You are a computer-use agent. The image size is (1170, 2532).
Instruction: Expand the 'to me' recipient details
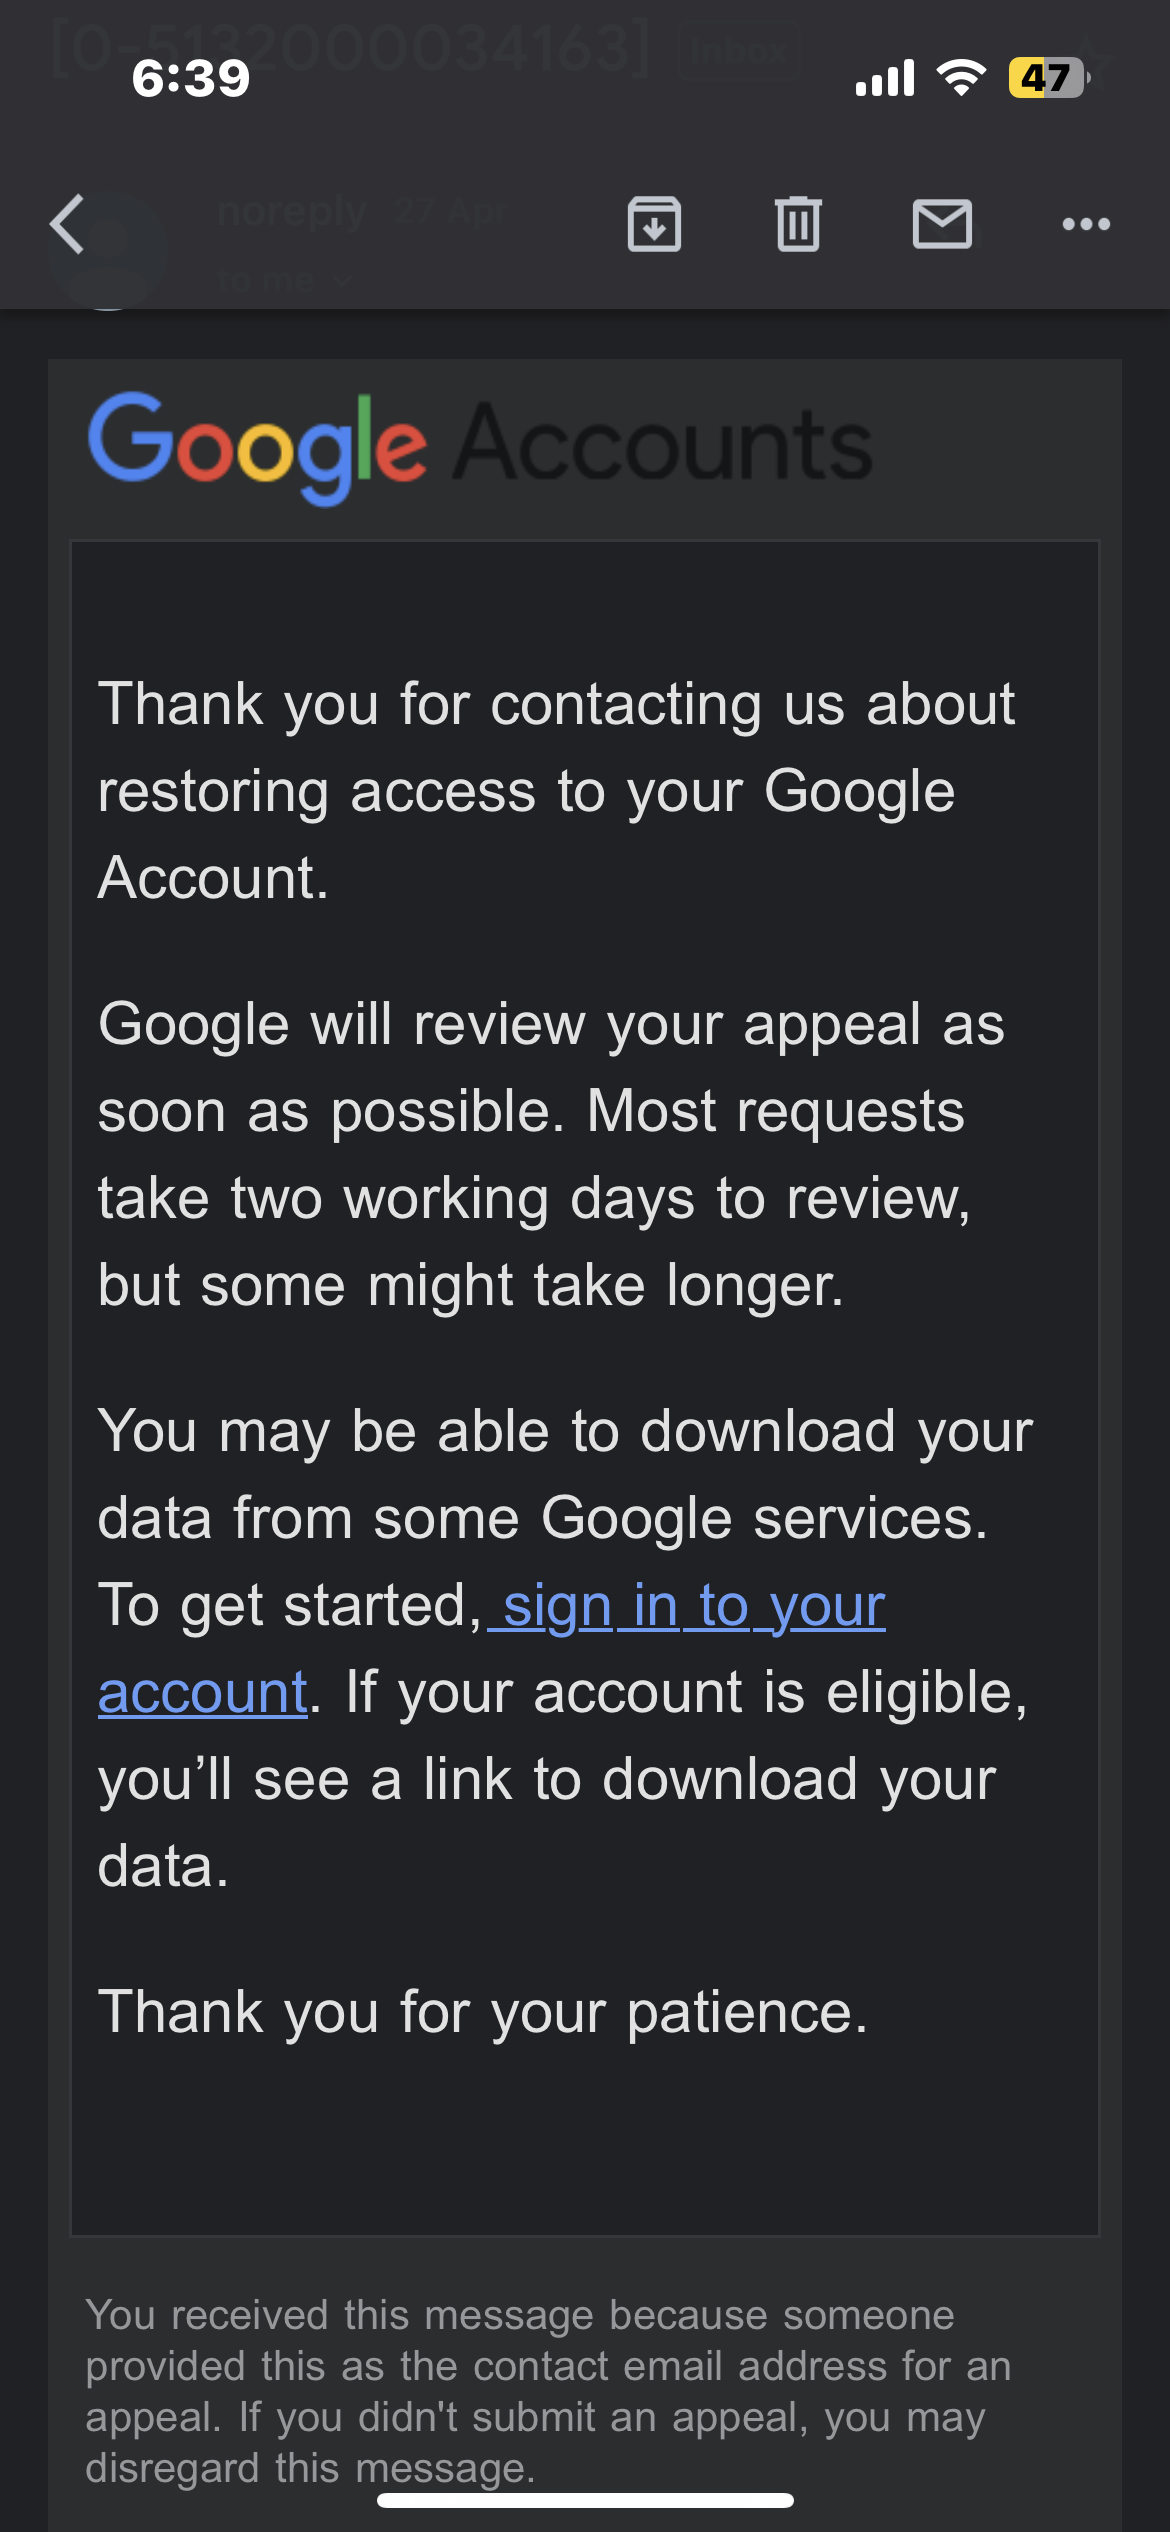point(284,281)
